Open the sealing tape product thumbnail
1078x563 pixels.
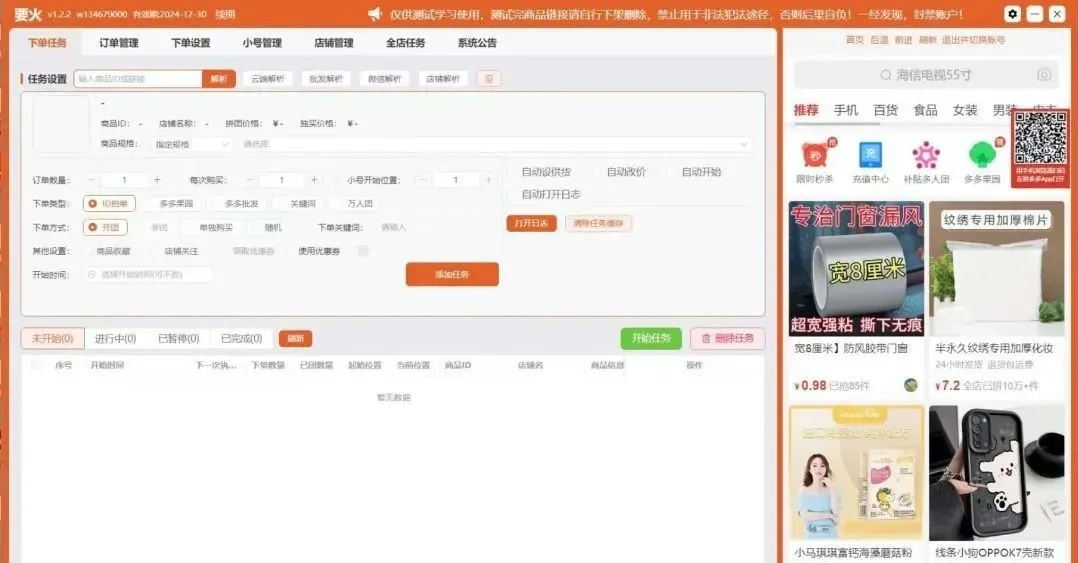[x=855, y=269]
